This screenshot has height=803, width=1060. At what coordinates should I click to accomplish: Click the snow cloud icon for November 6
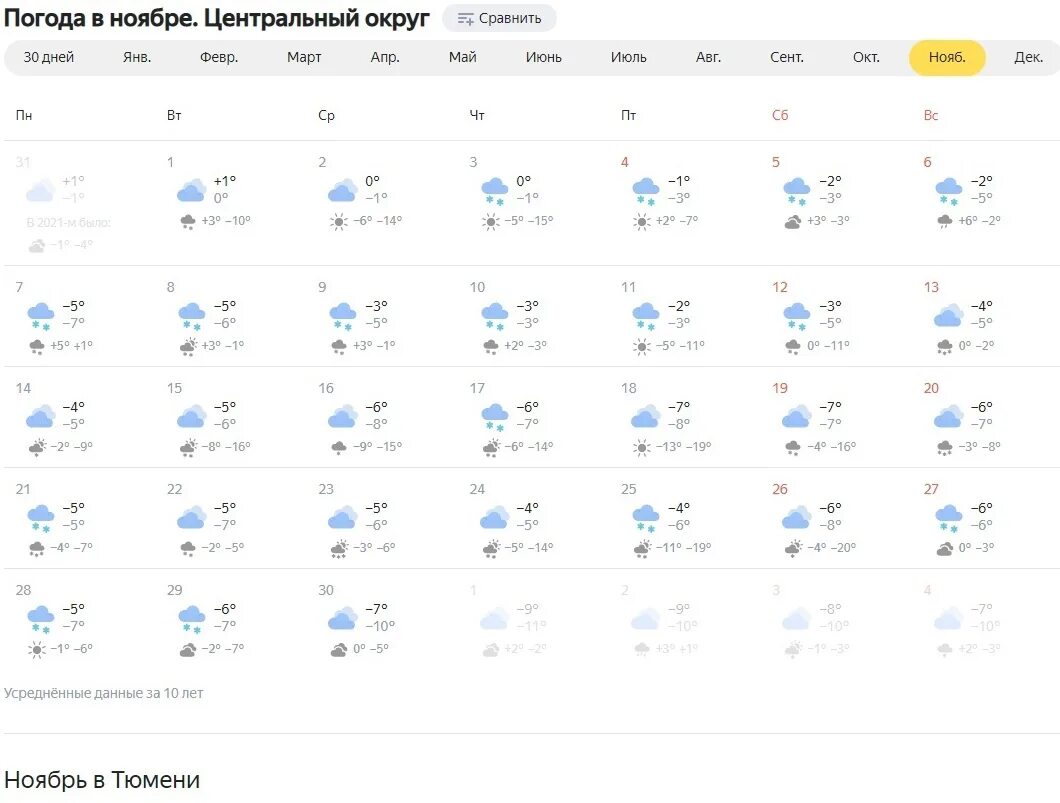click(x=948, y=192)
